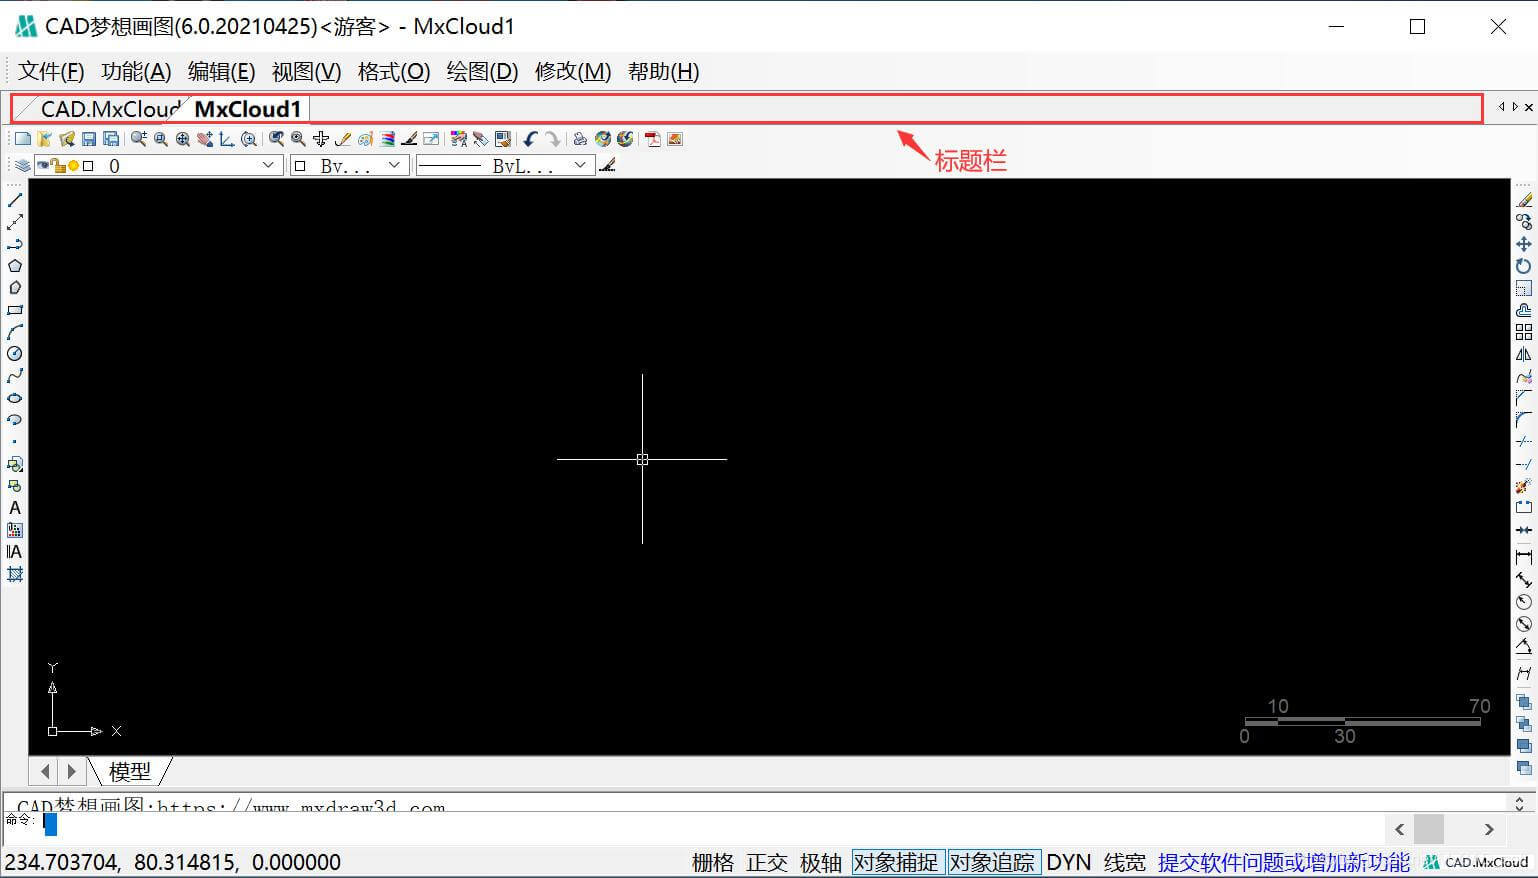The height and width of the screenshot is (878, 1538).
Task: Toggle 栅格 grid mode in status bar
Action: point(713,862)
